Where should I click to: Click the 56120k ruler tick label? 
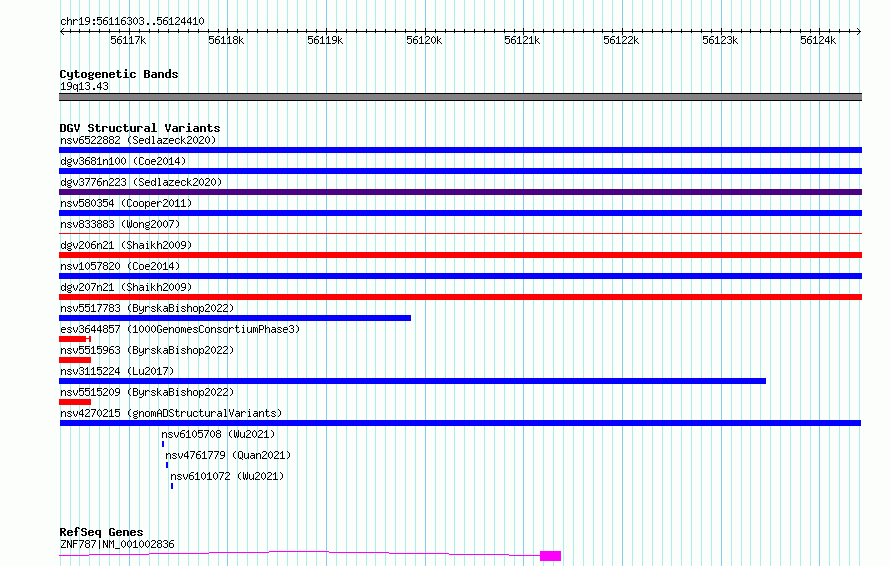(x=424, y=40)
